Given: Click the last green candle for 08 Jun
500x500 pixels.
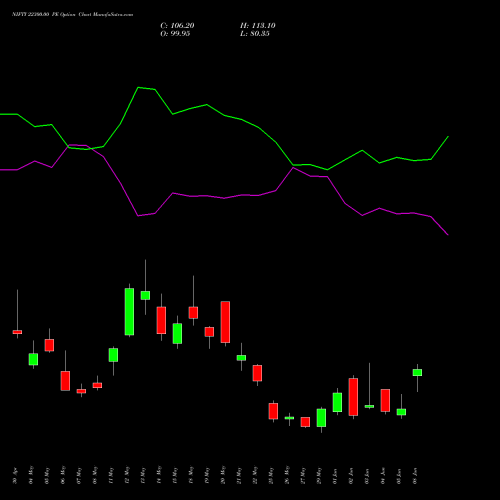Looking at the screenshot, I should point(417,372).
